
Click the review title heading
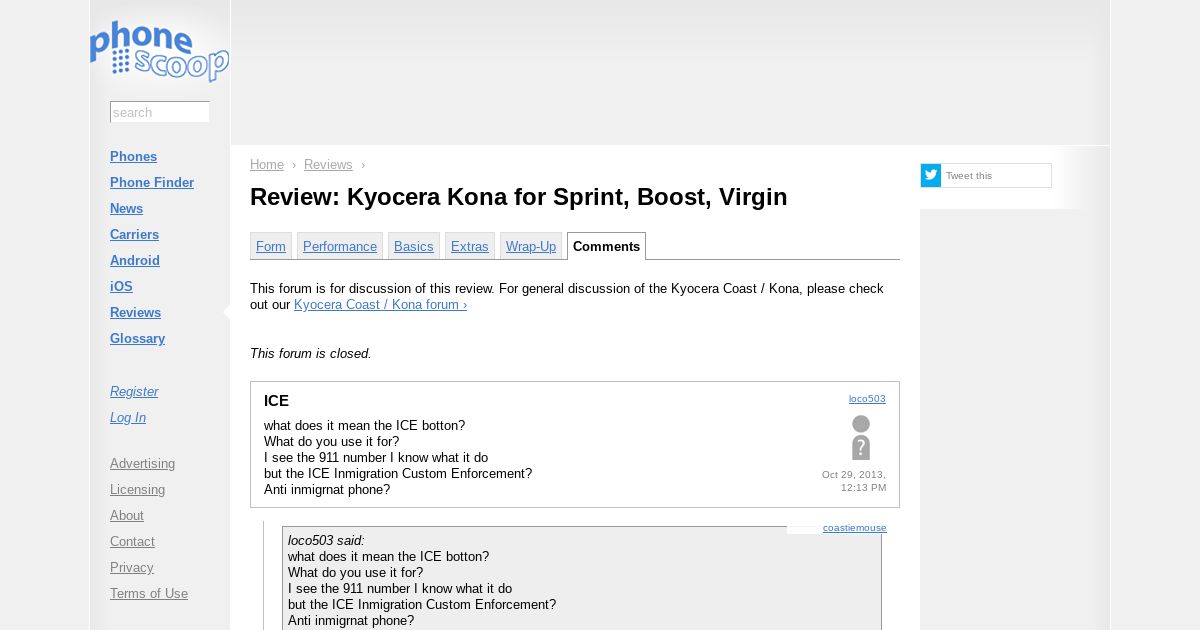click(519, 197)
